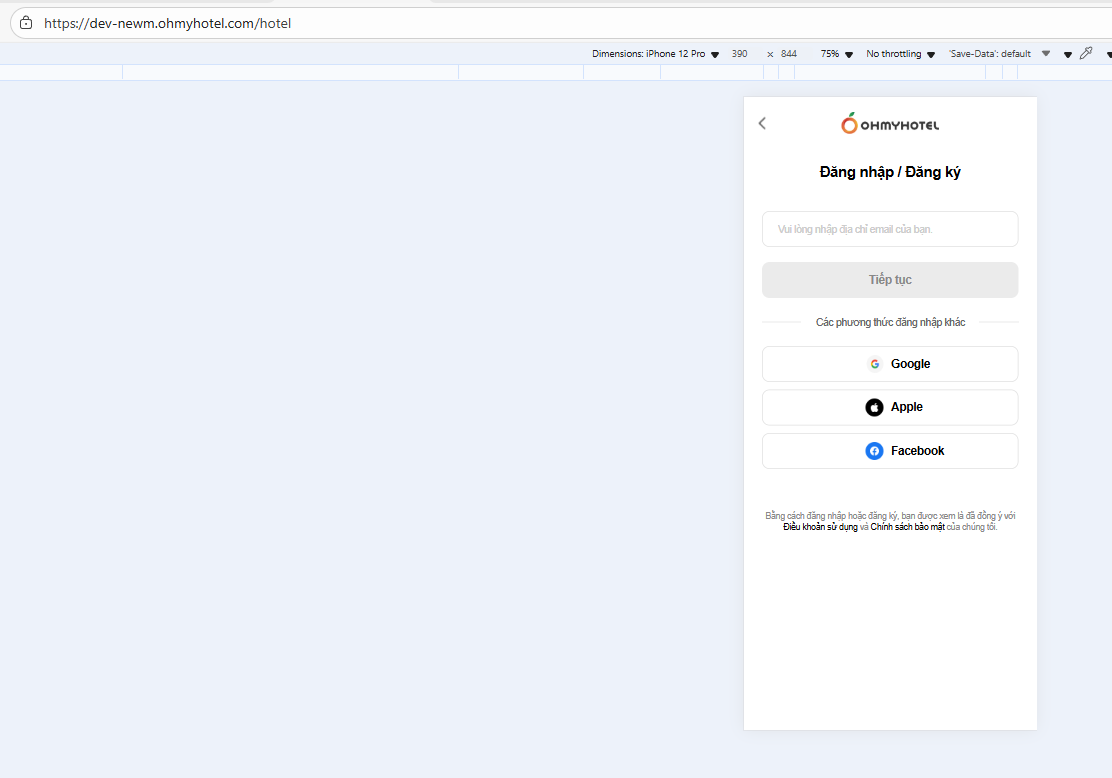The image size is (1112, 778).
Task: Sign in with Apple button
Action: [890, 407]
